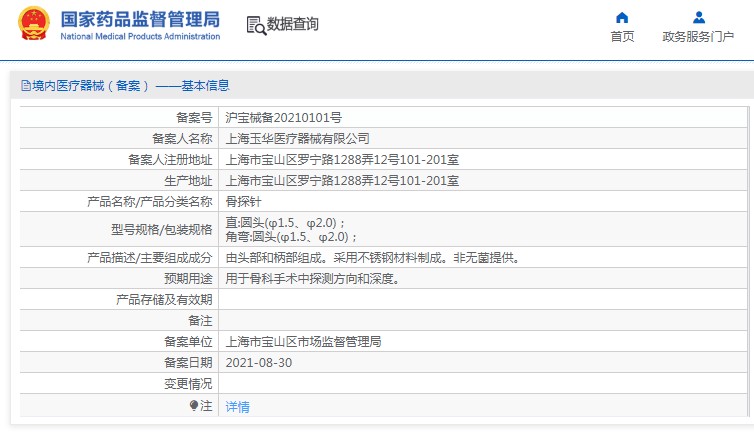
Task: Click the 备案单位 label
Action: point(188,342)
